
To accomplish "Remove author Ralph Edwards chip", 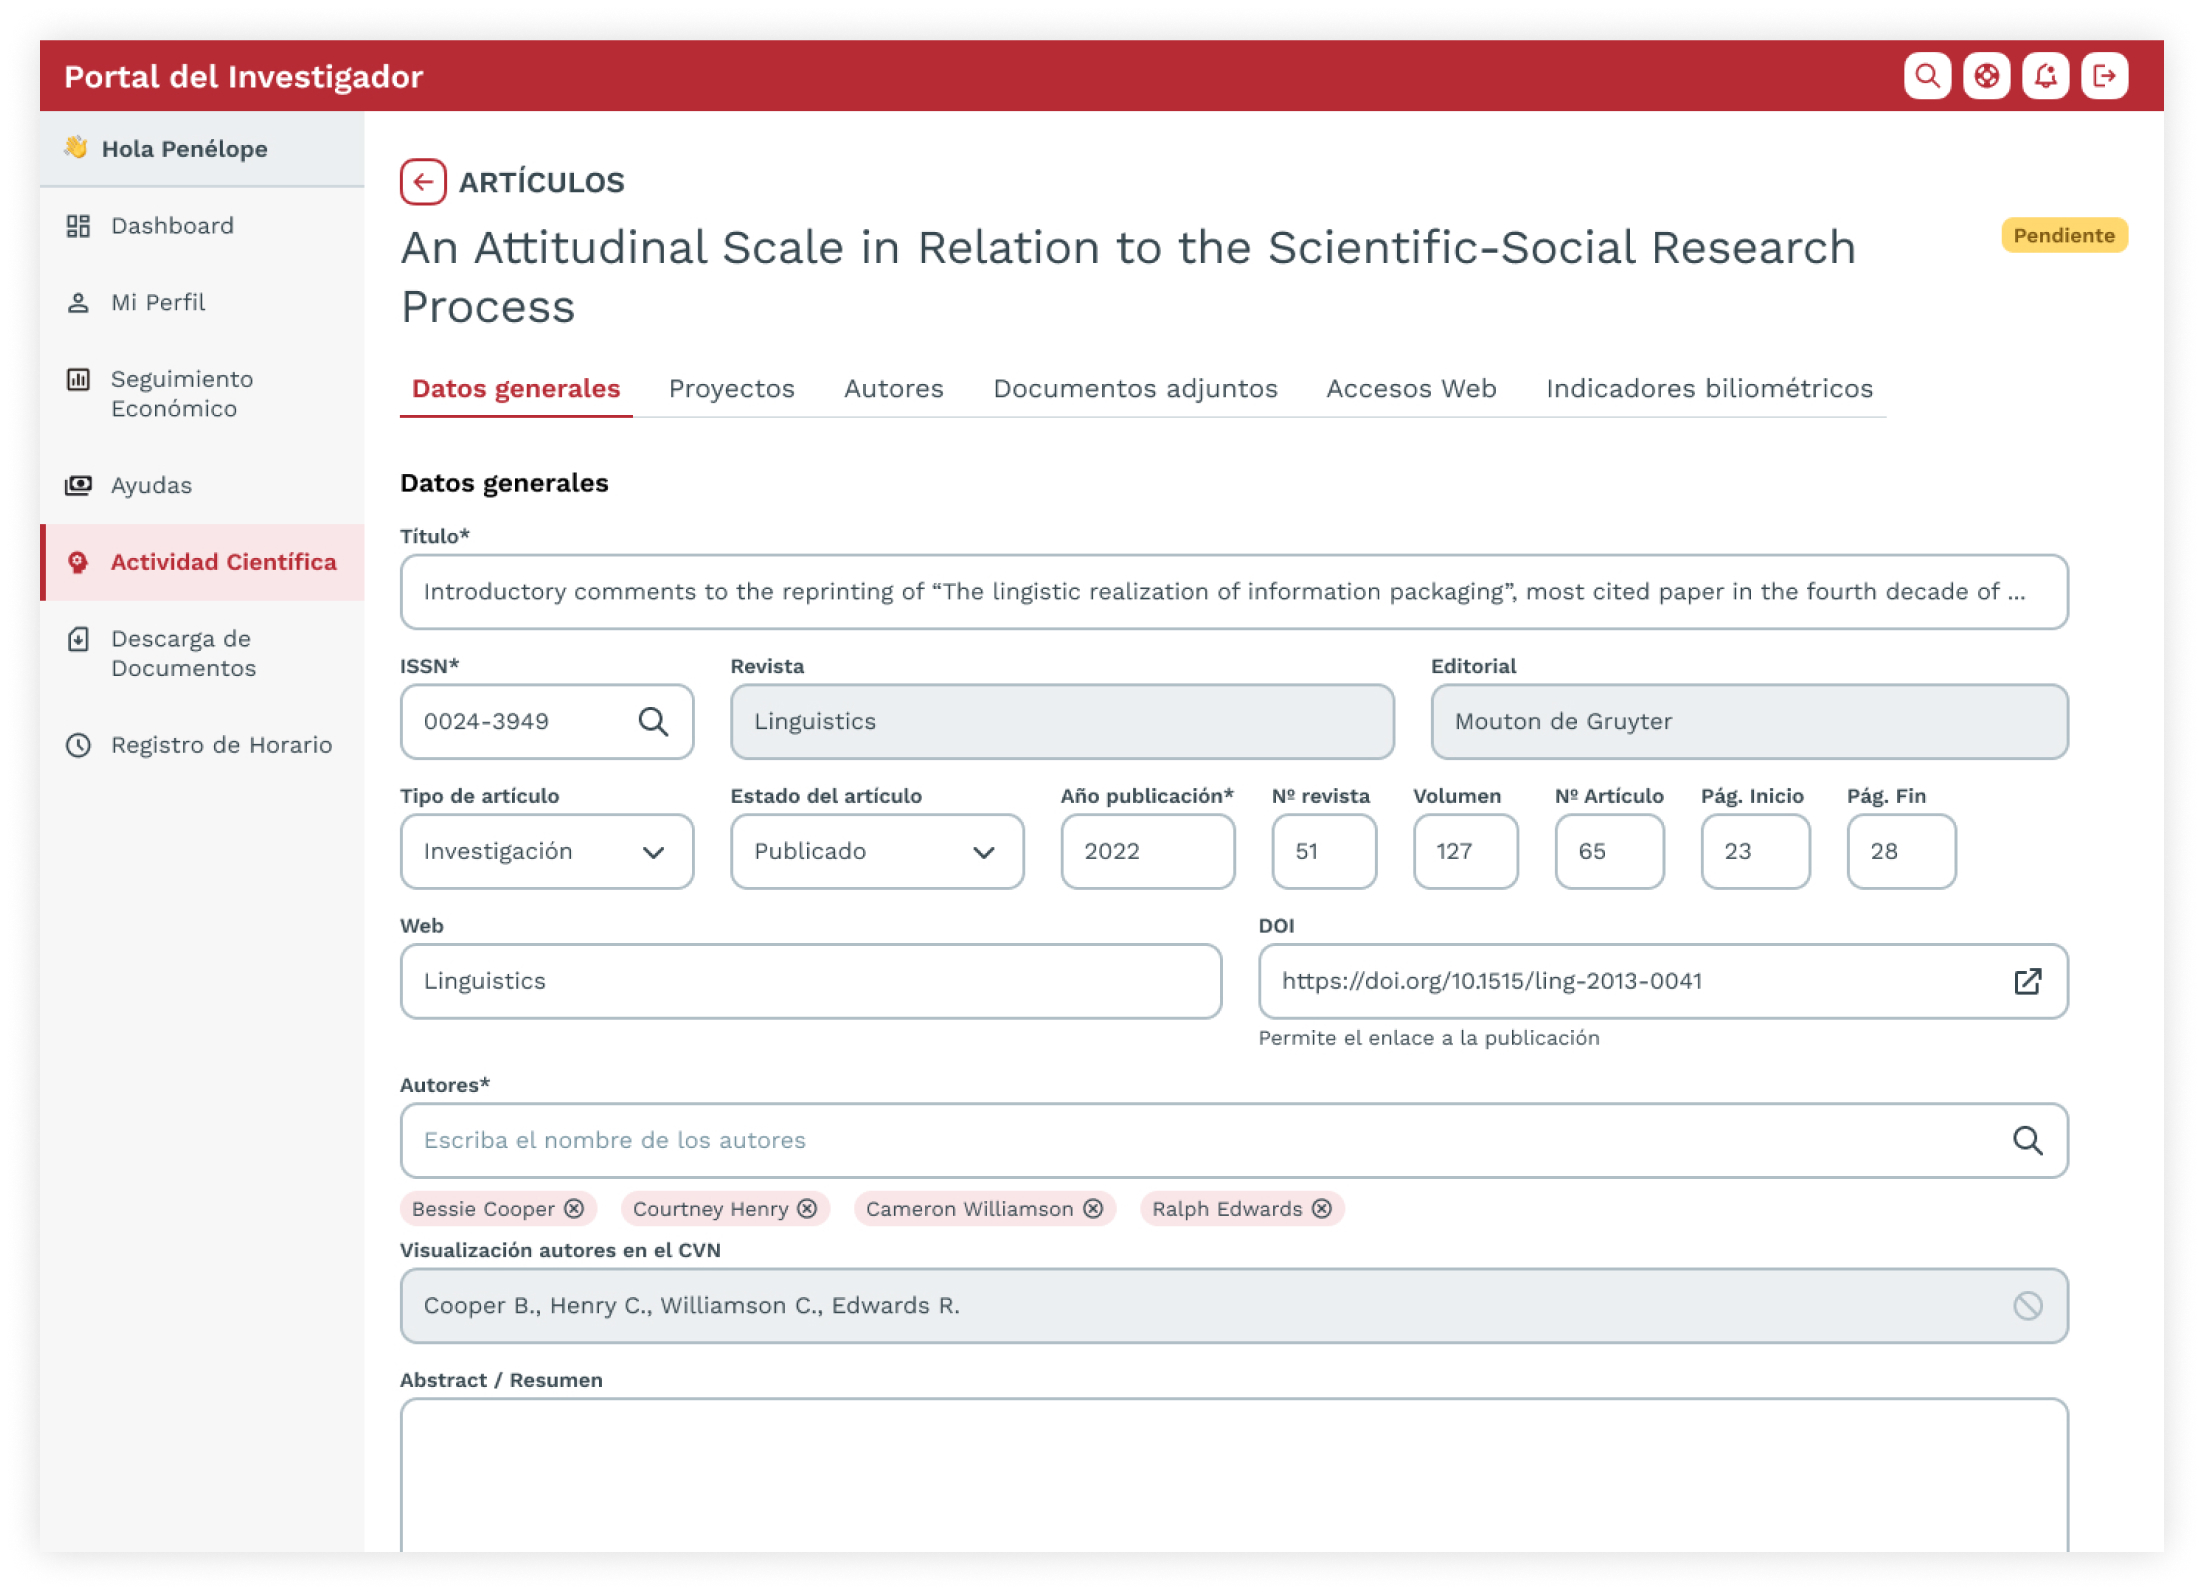I will 1322,1208.
